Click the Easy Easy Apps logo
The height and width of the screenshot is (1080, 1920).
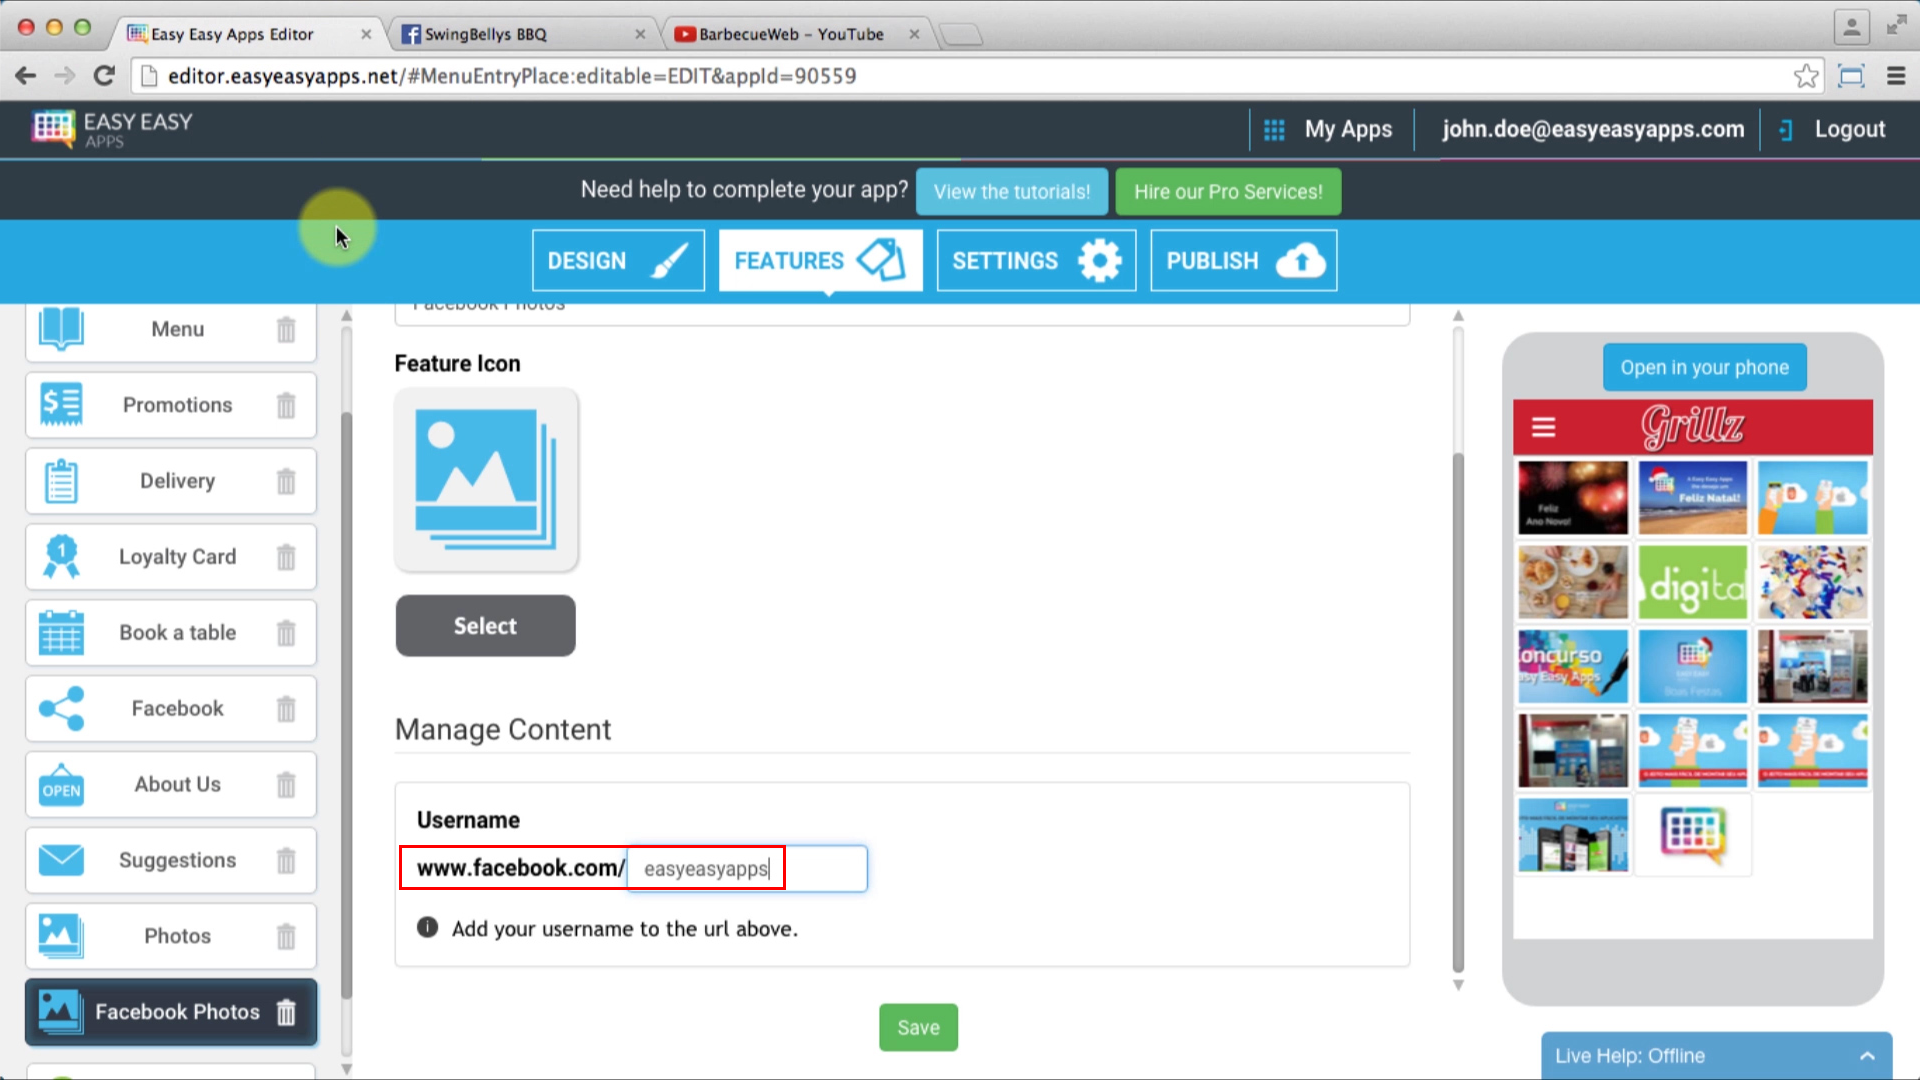click(110, 129)
